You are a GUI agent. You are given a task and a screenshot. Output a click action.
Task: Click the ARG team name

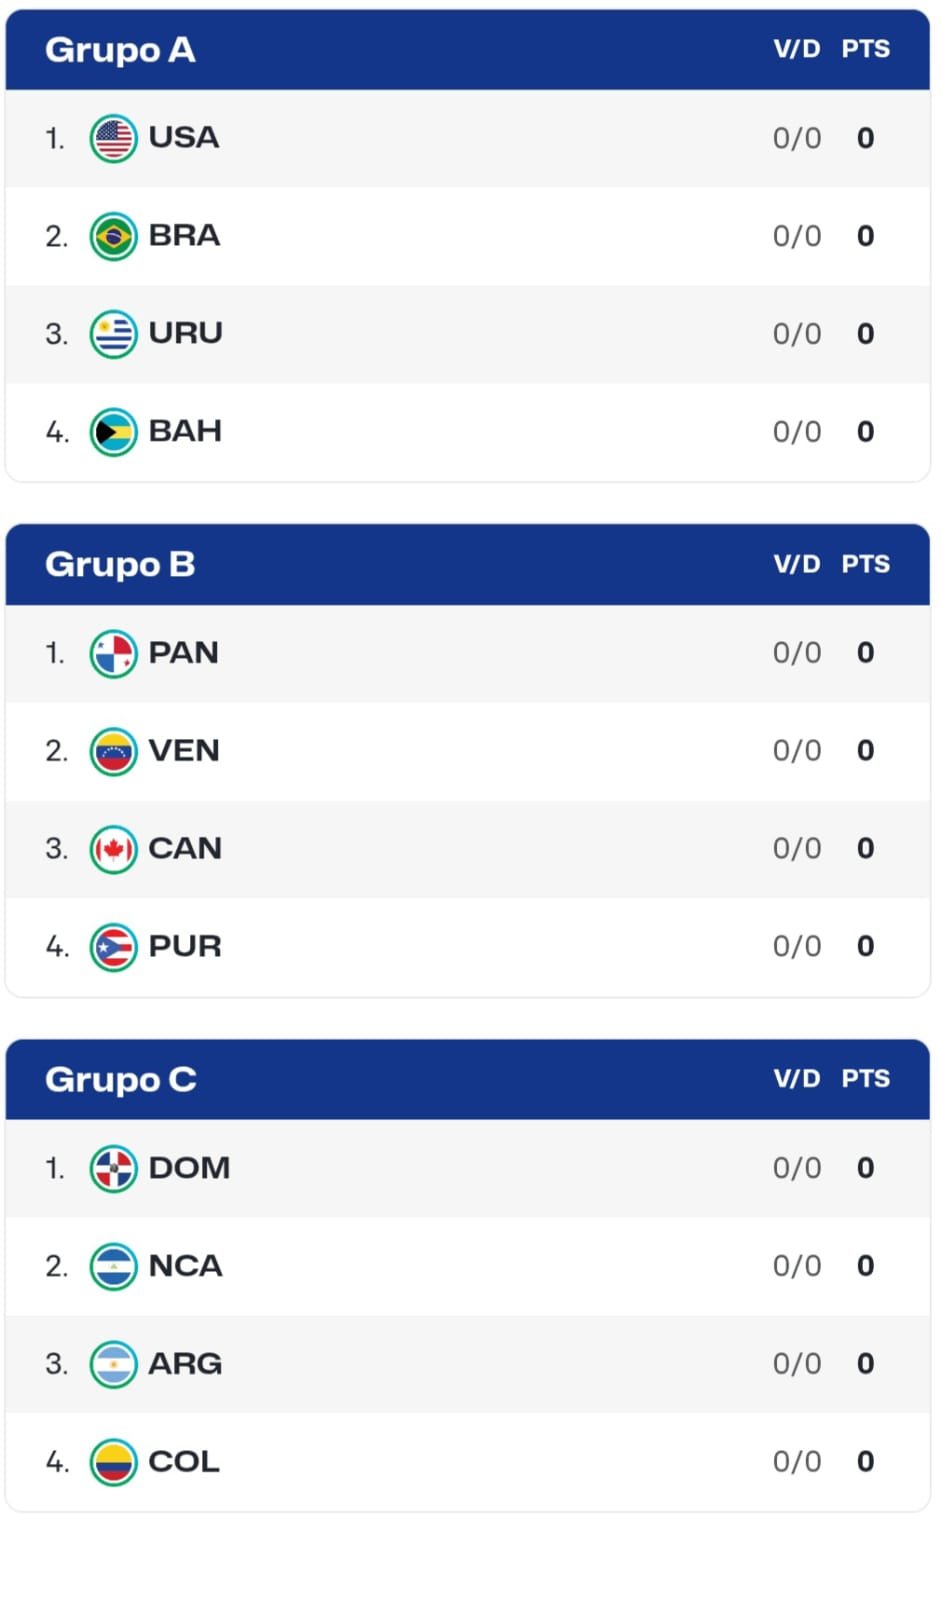click(x=185, y=1364)
